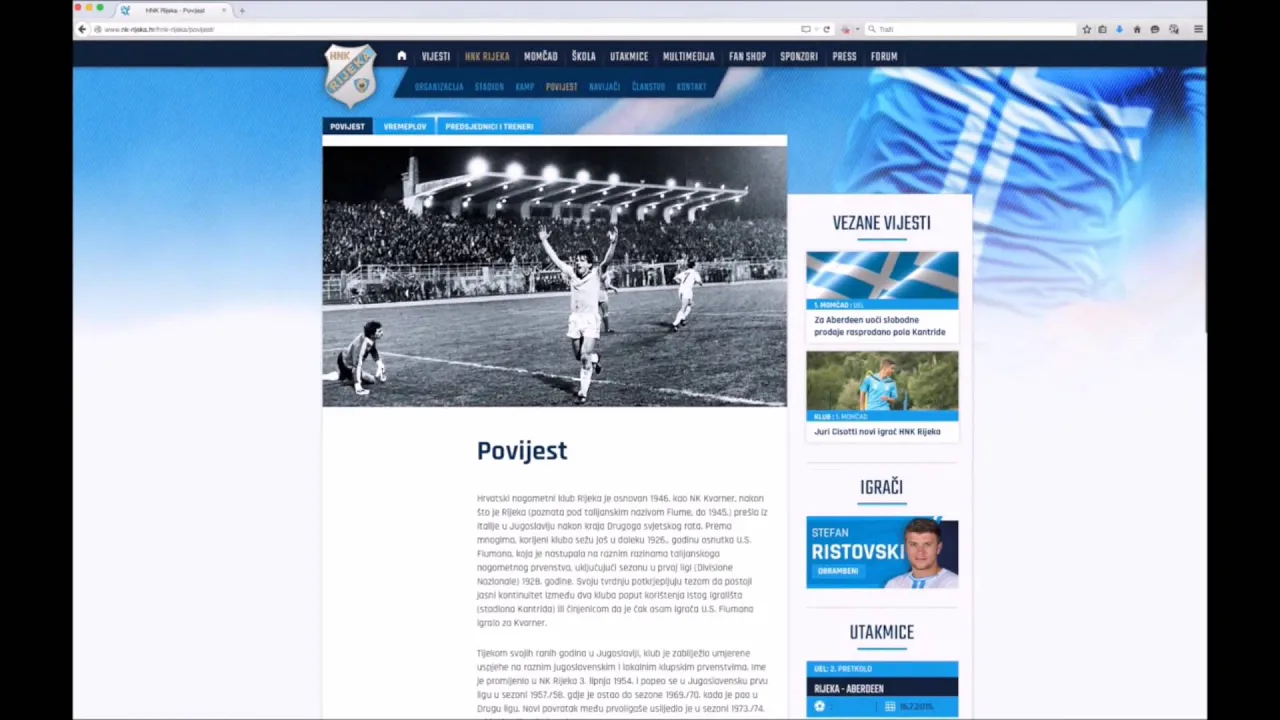Select ČLANSTVO in the submenu
The width and height of the screenshot is (1280, 720).
648,87
